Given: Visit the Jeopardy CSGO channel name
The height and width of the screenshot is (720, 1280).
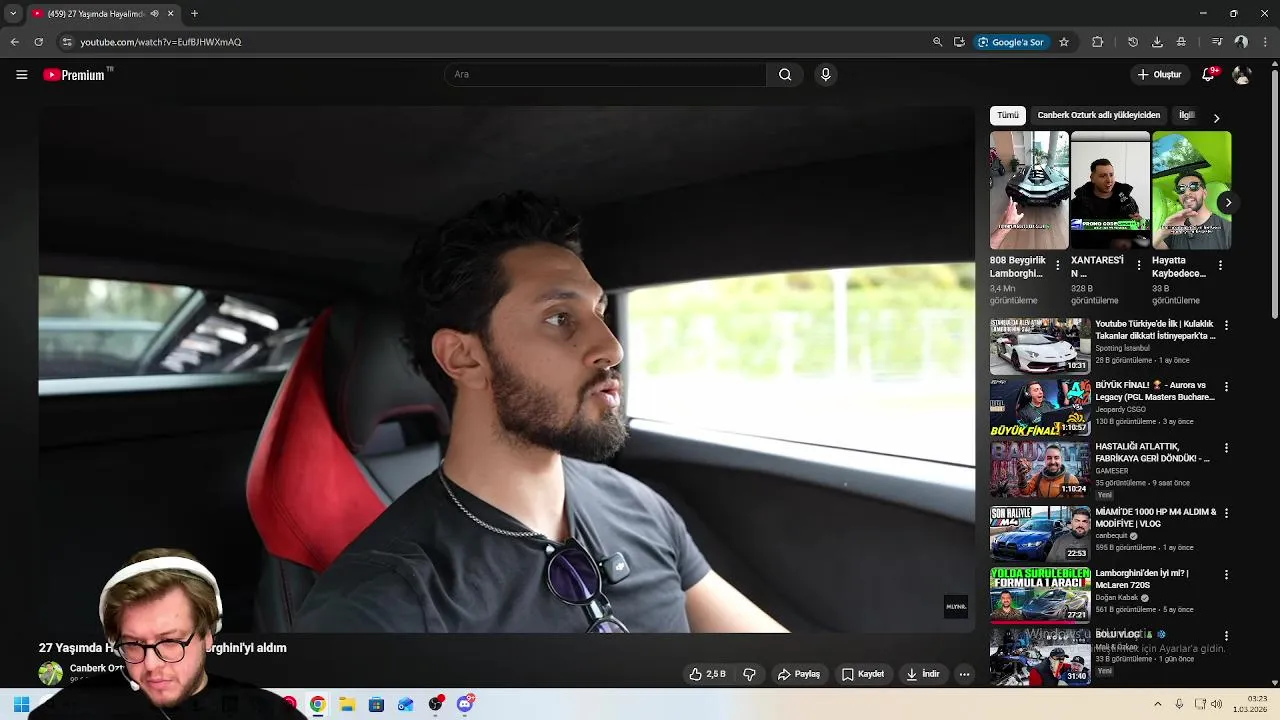Looking at the screenshot, I should coord(1122,409).
